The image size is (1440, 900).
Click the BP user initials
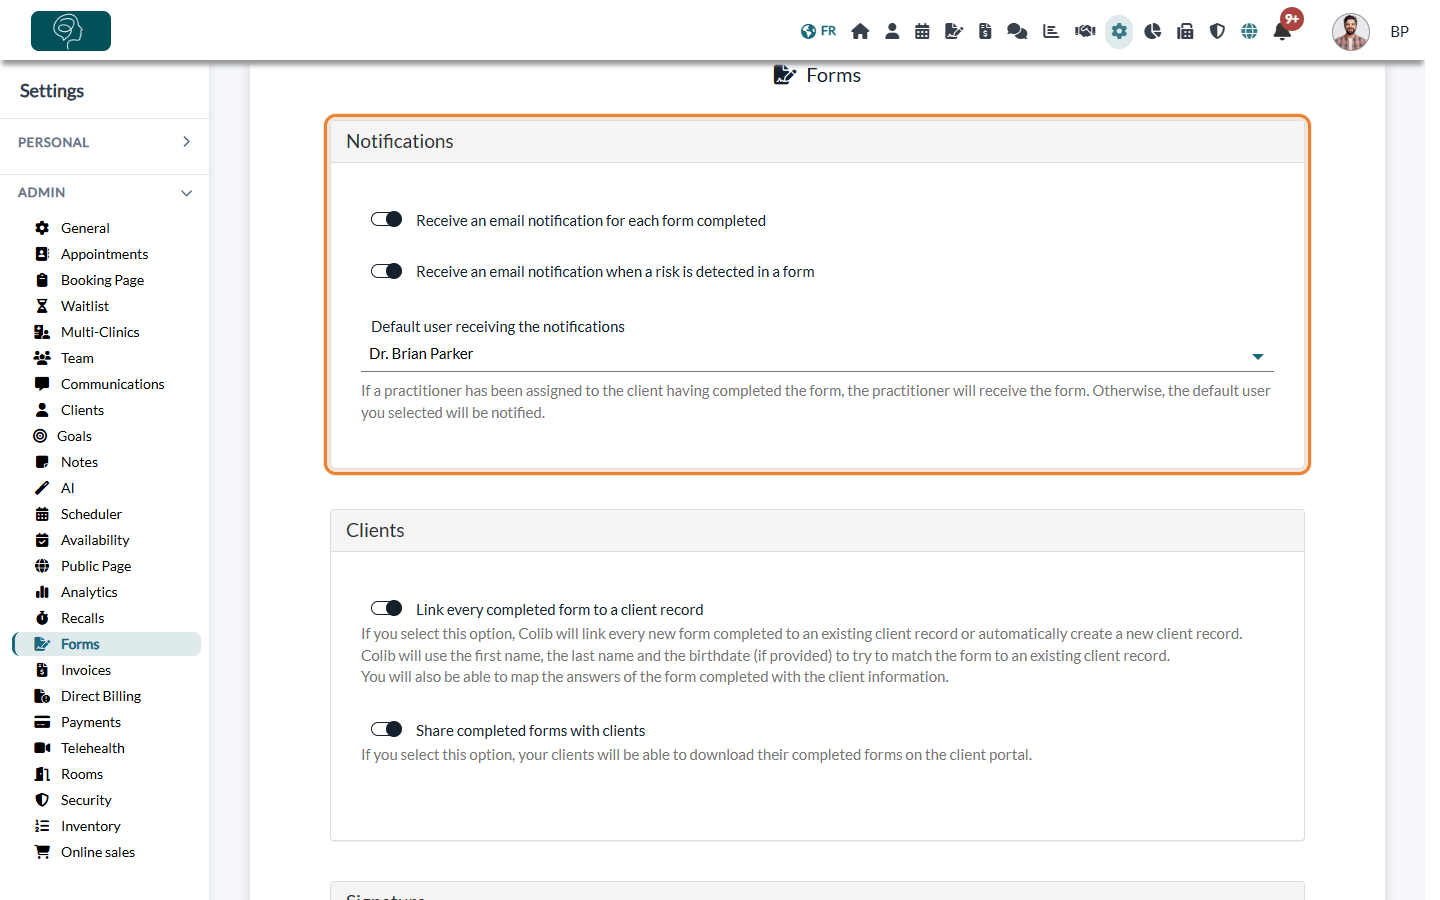click(x=1399, y=32)
